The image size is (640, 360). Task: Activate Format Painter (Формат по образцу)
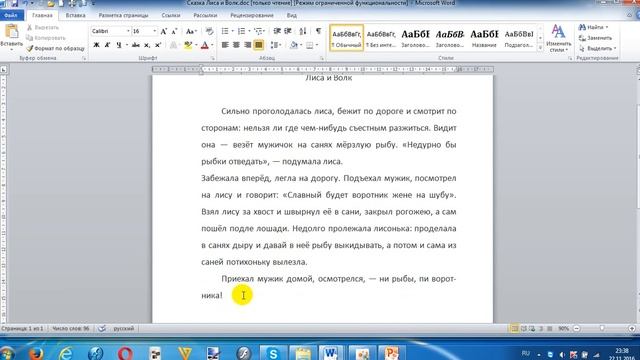click(56, 48)
